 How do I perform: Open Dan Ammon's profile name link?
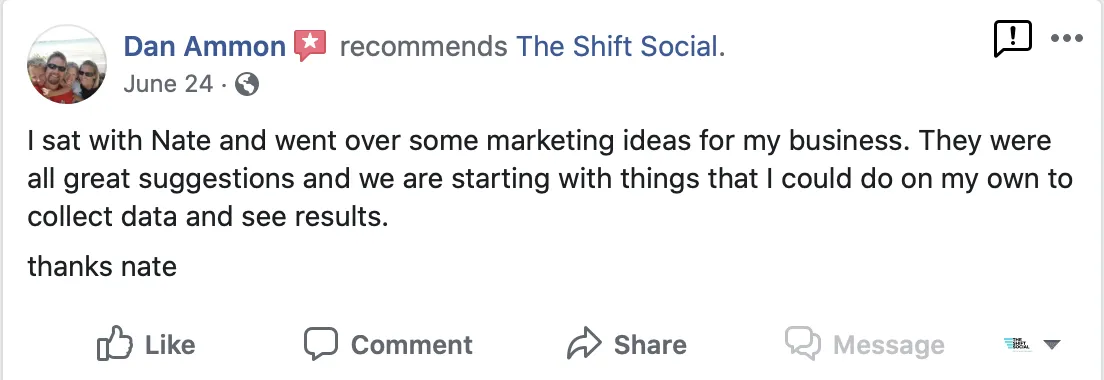coord(204,47)
